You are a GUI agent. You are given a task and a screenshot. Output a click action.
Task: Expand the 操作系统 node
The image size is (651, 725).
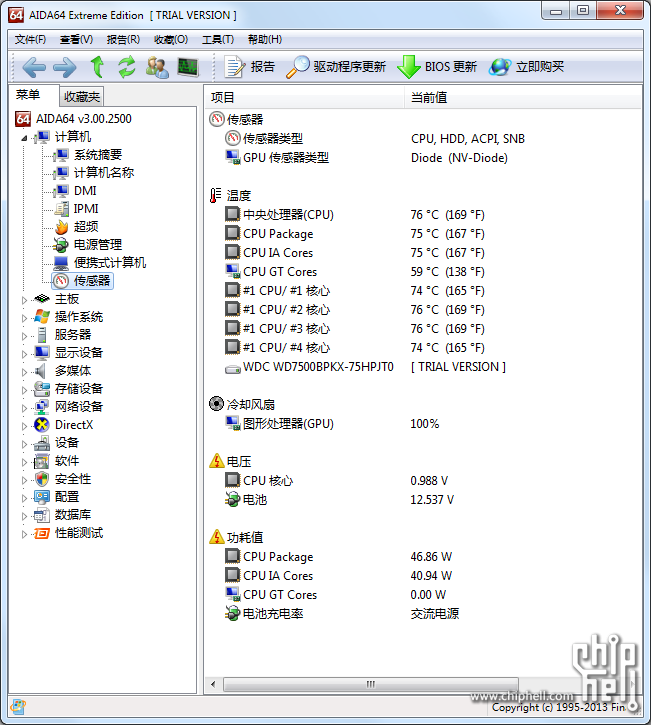pos(24,318)
